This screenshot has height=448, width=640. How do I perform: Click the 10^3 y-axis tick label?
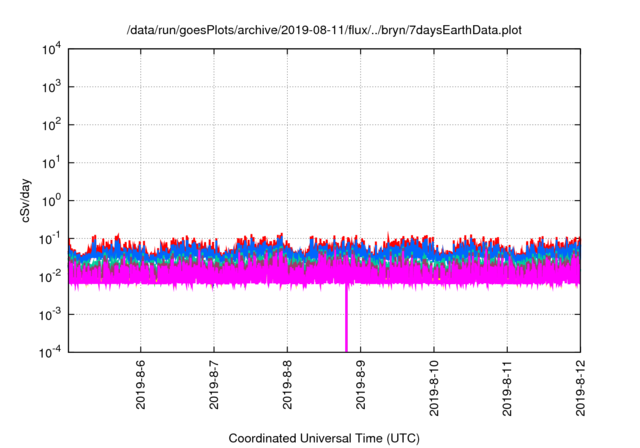[52, 87]
